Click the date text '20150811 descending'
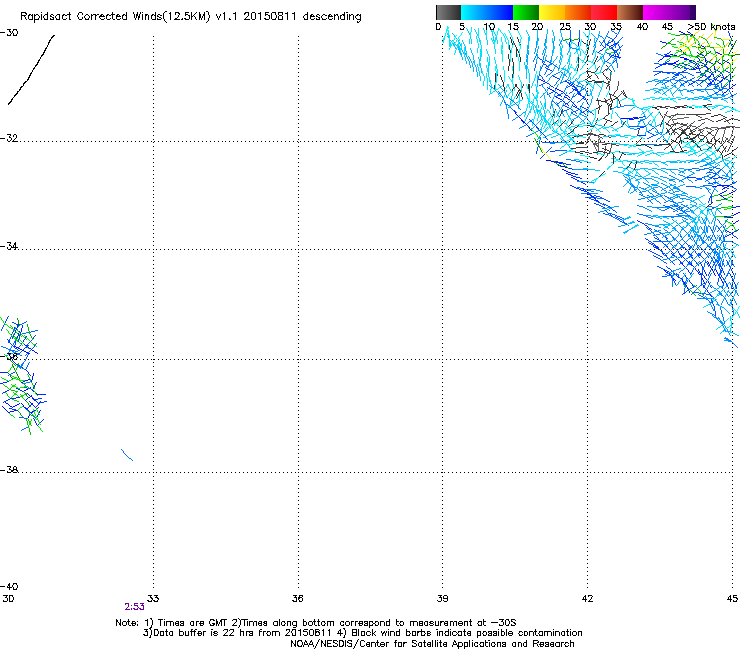Screen dimensions: 740x650 click(x=303, y=17)
